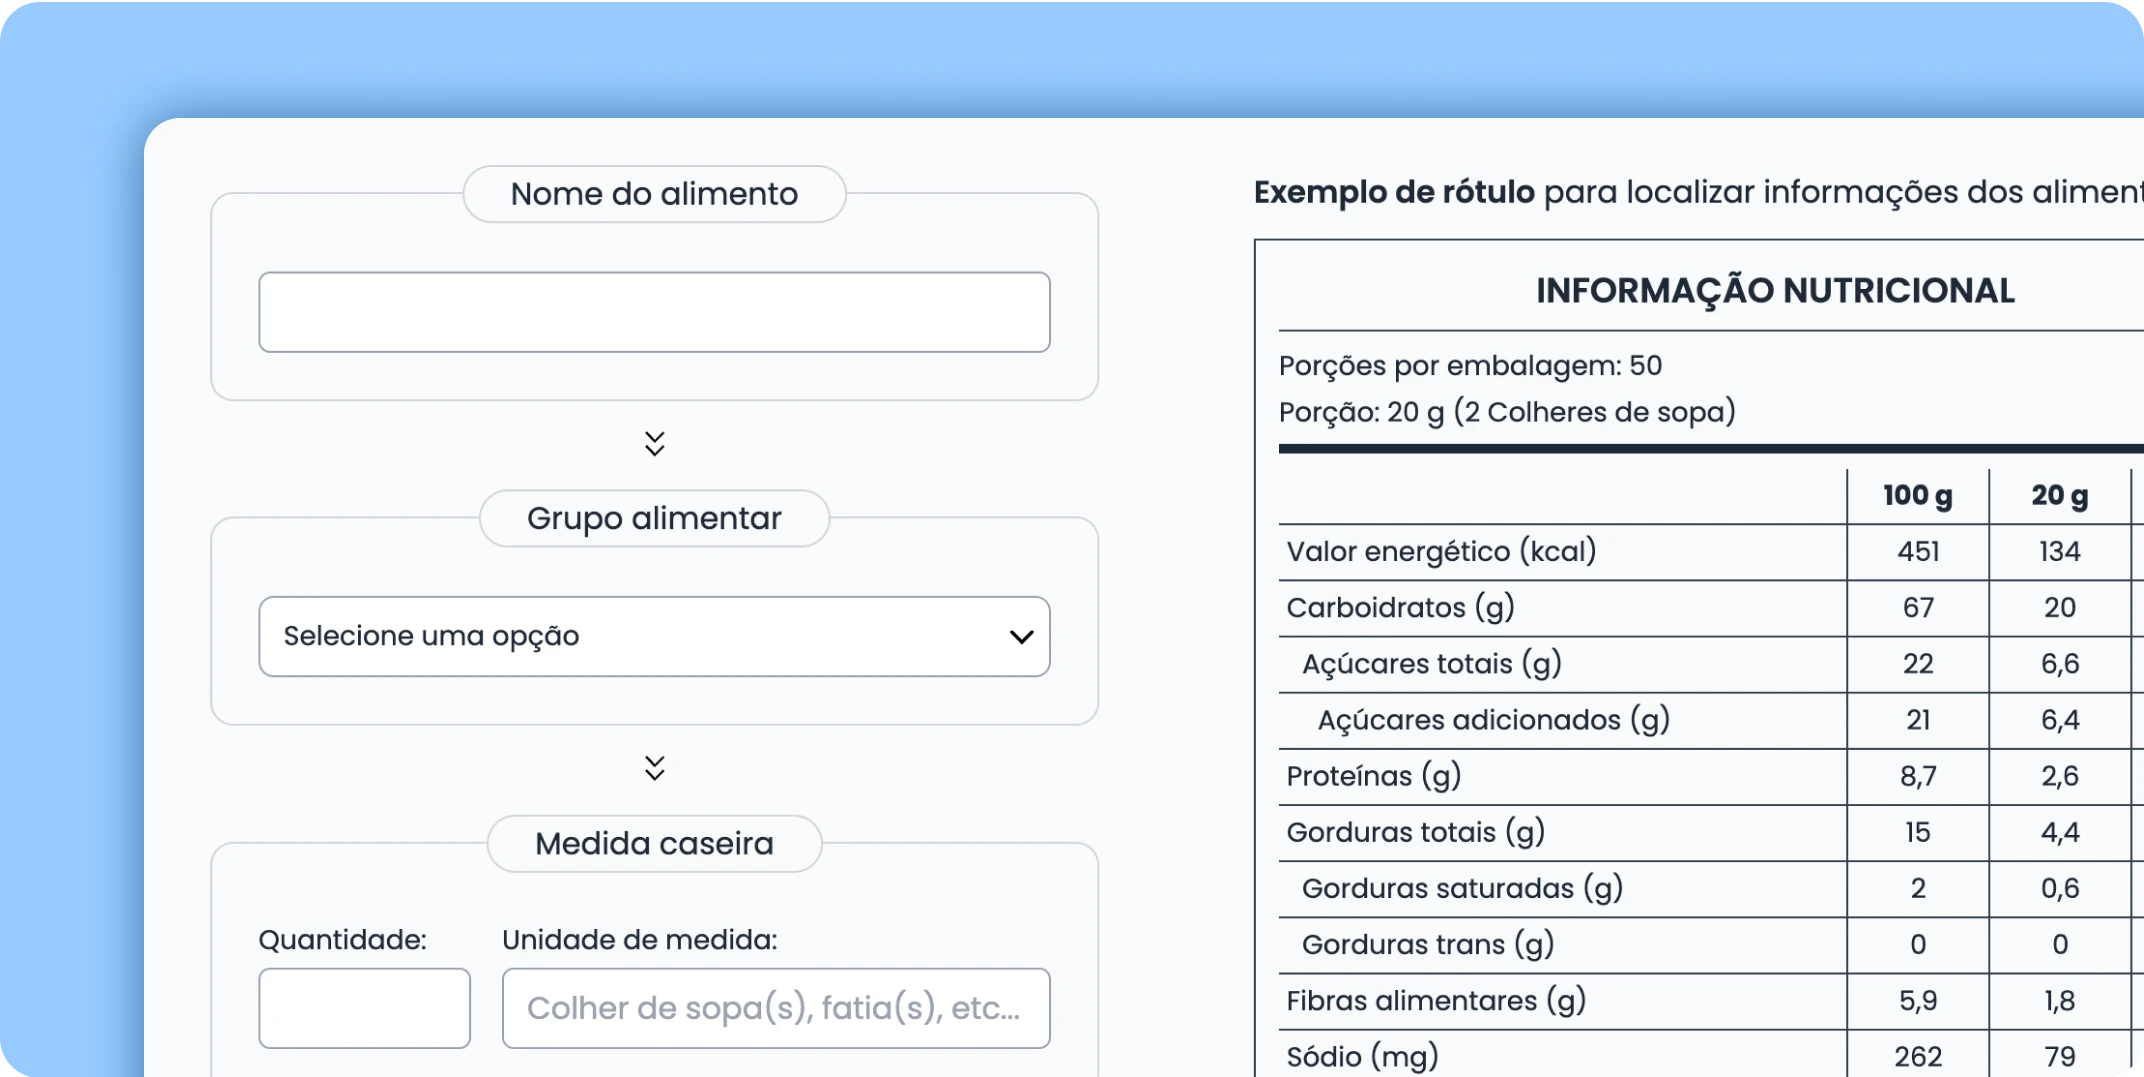2144x1077 pixels.
Task: Click the 'Grupo alimentar' section label
Action: 654,518
